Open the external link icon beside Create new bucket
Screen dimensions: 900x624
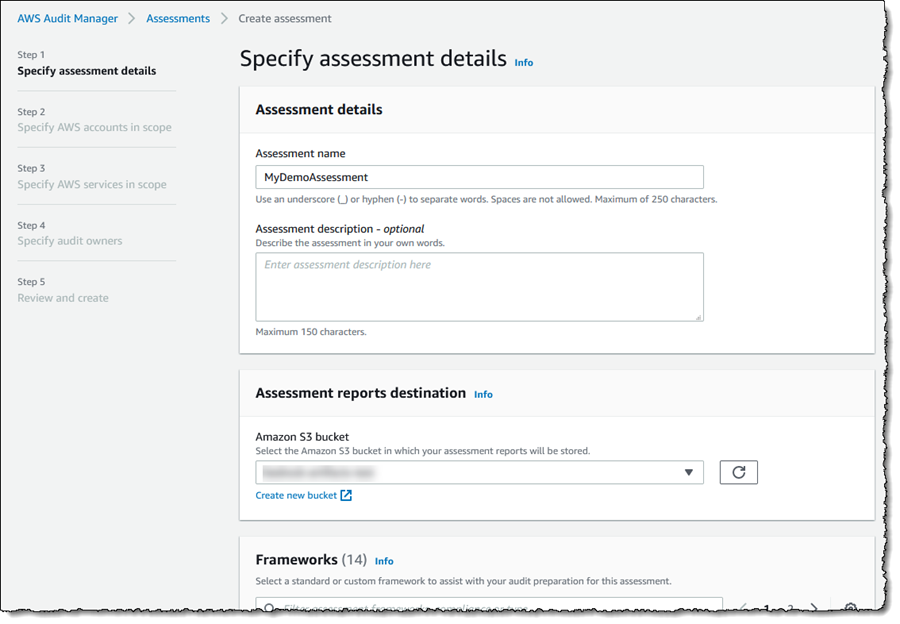346,495
